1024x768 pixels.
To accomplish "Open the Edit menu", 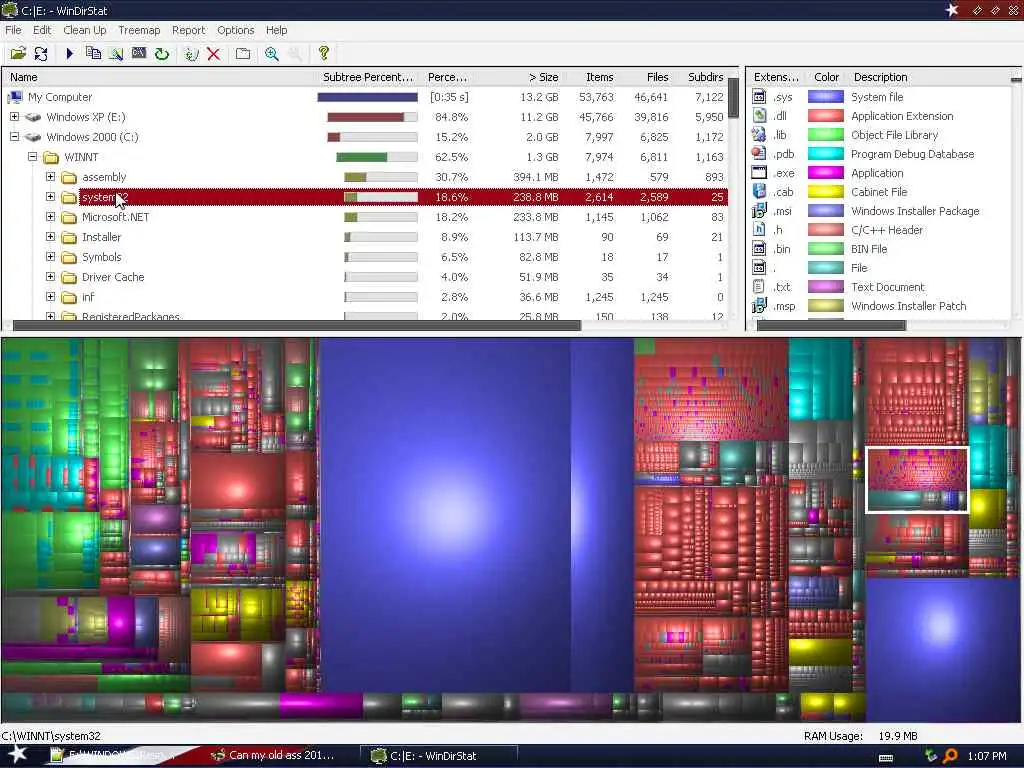I will [x=42, y=30].
